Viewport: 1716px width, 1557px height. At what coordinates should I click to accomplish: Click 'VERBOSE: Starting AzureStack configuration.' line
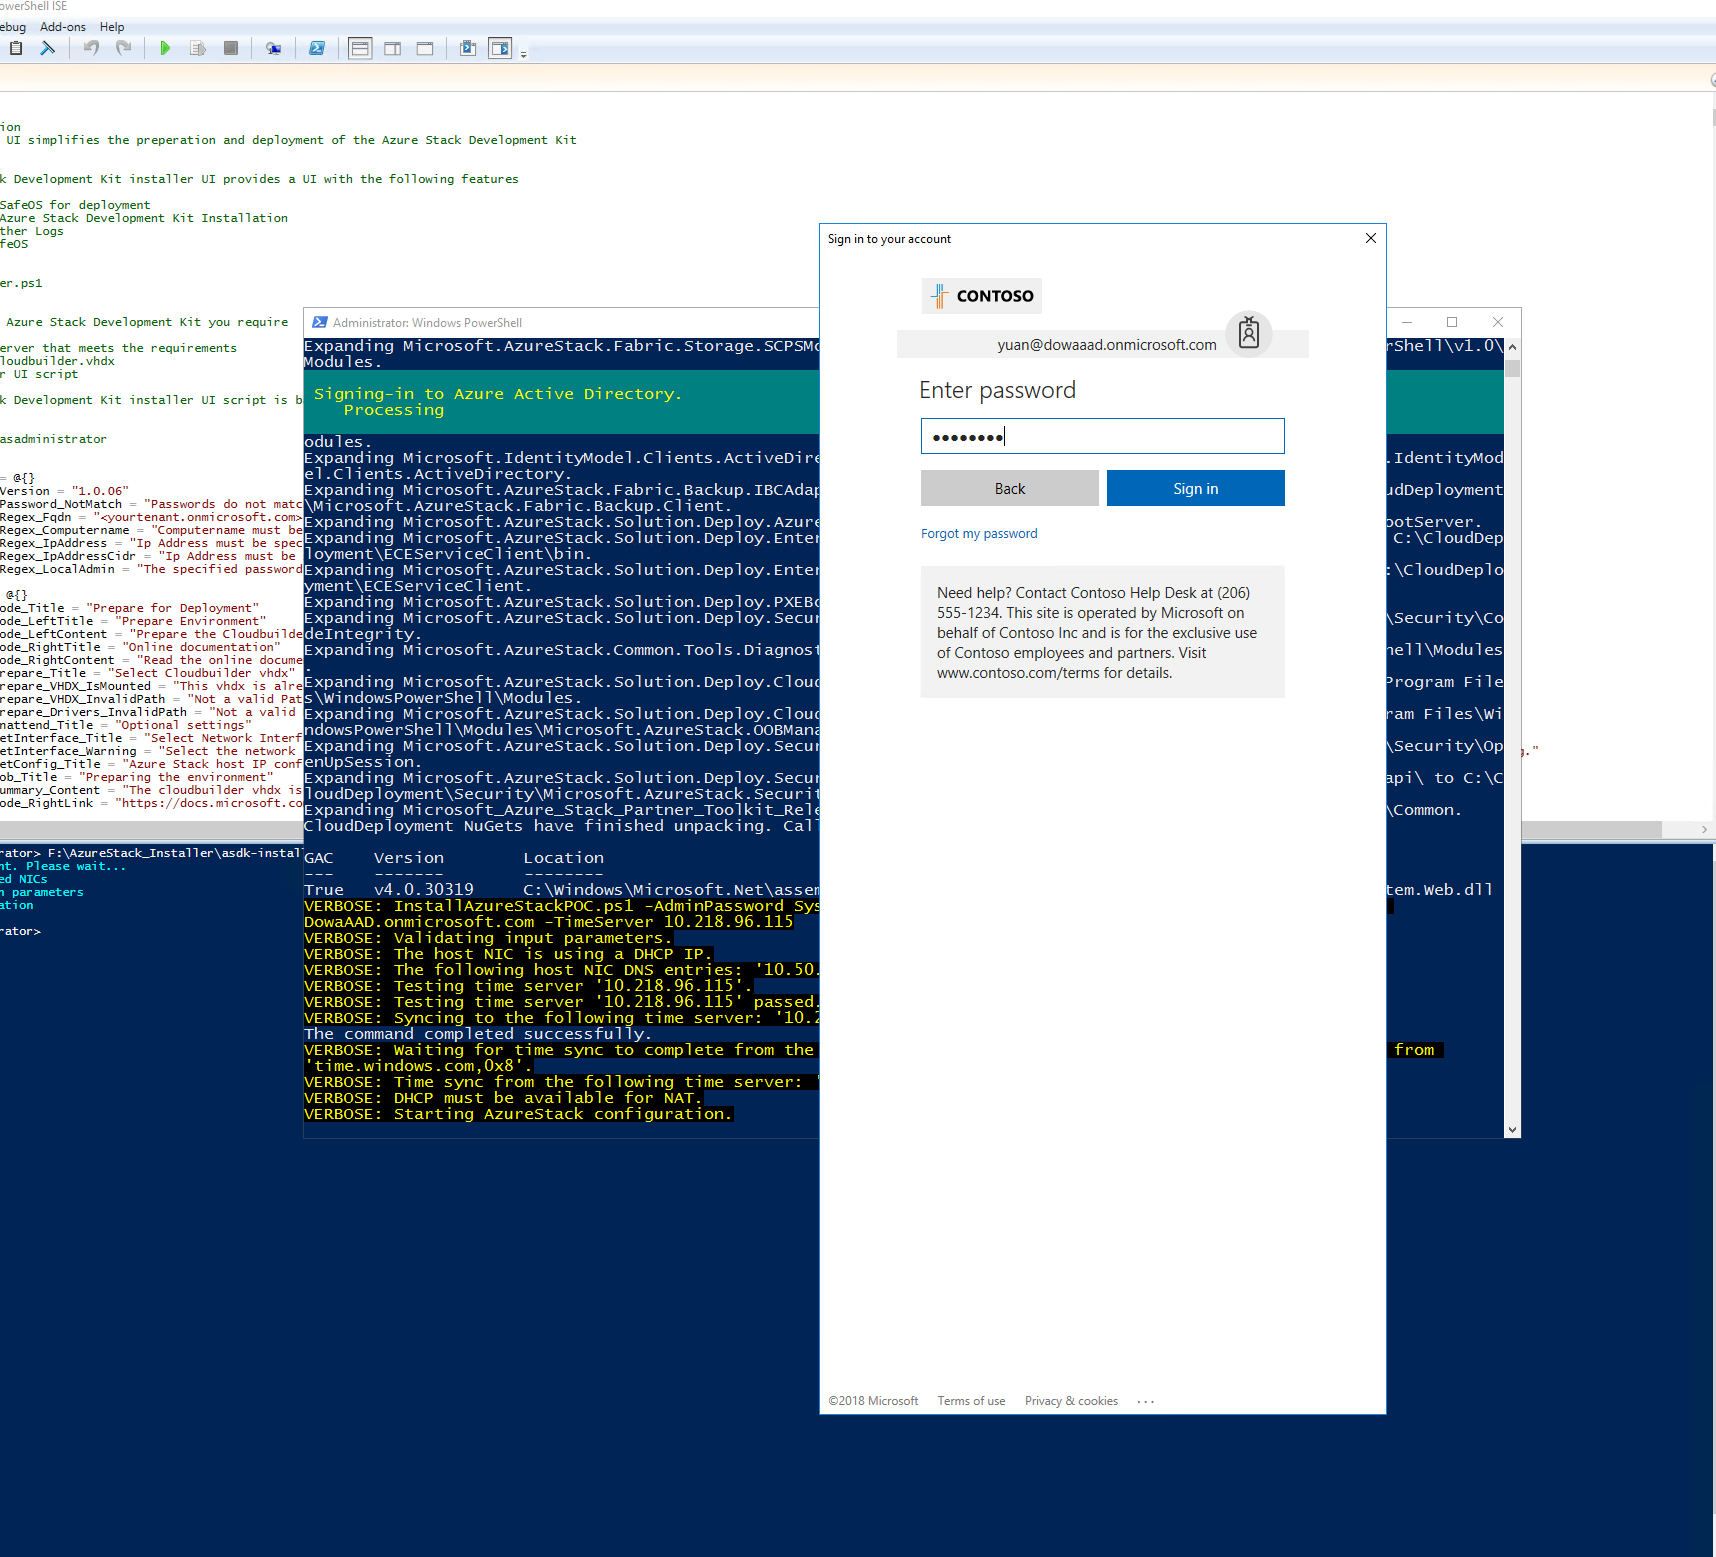pos(518,1114)
